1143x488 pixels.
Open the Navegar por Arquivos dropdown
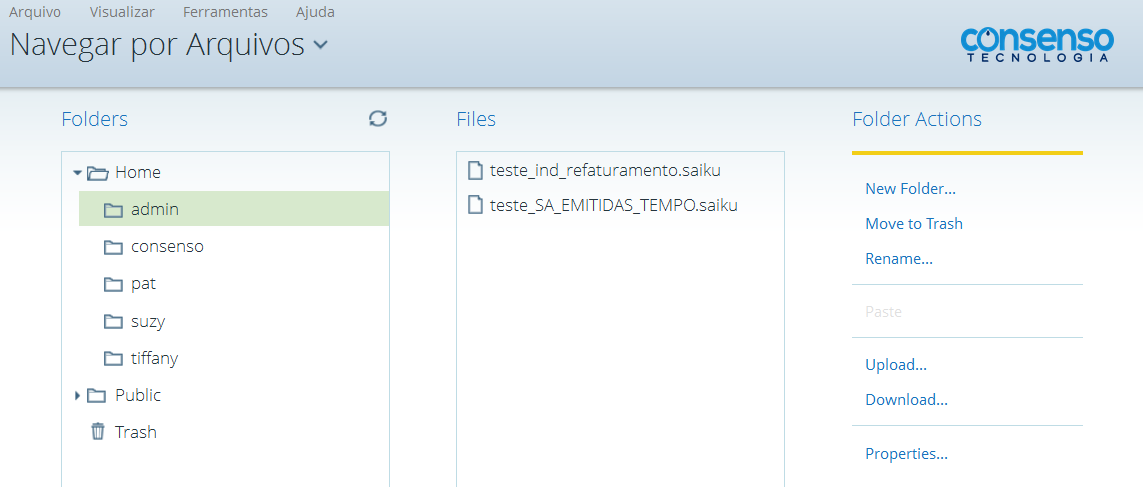tap(320, 45)
